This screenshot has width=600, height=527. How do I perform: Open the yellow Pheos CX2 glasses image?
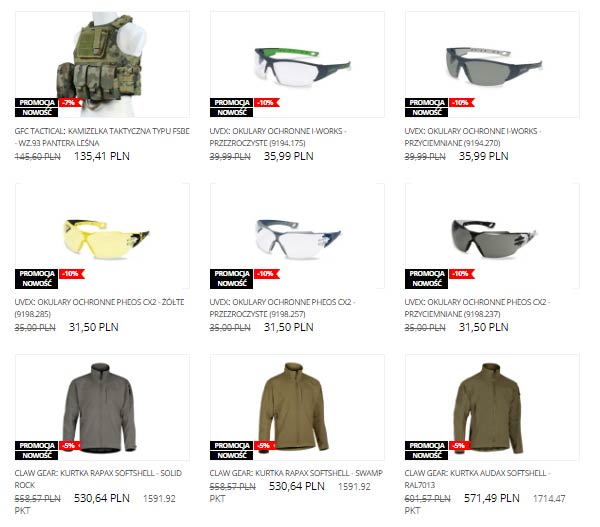pos(102,236)
